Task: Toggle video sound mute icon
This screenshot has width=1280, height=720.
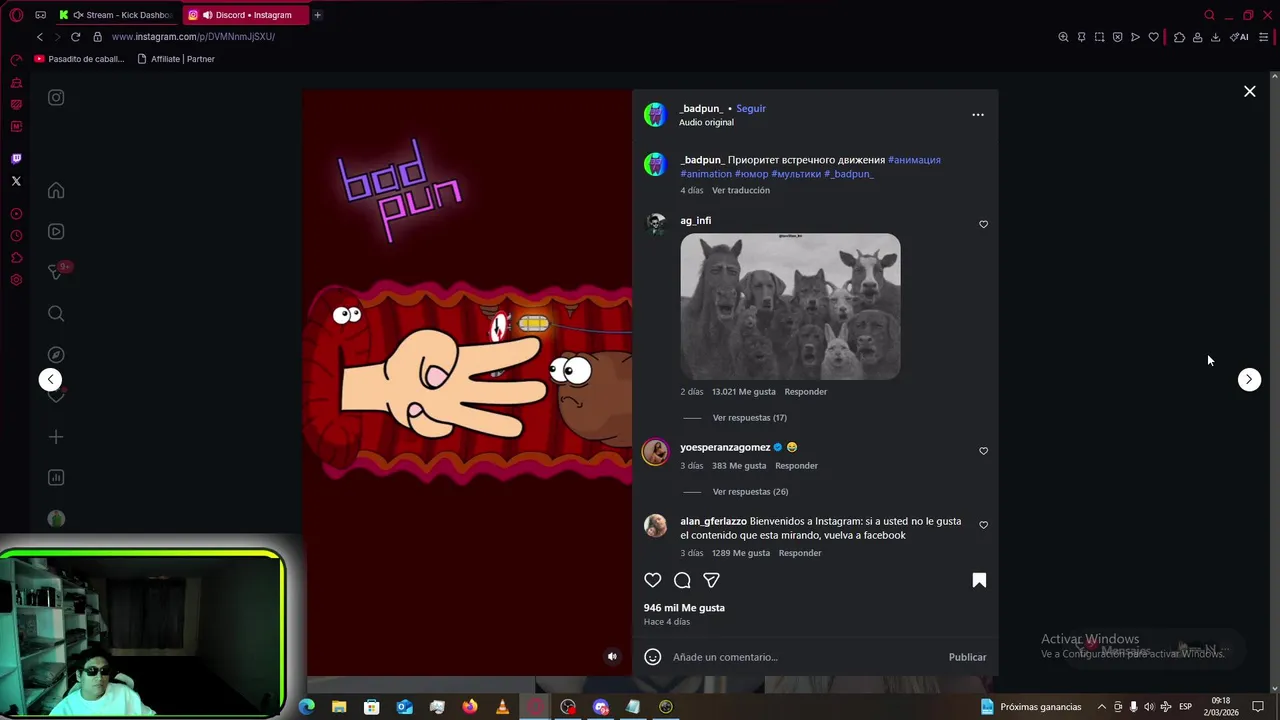Action: click(612, 656)
